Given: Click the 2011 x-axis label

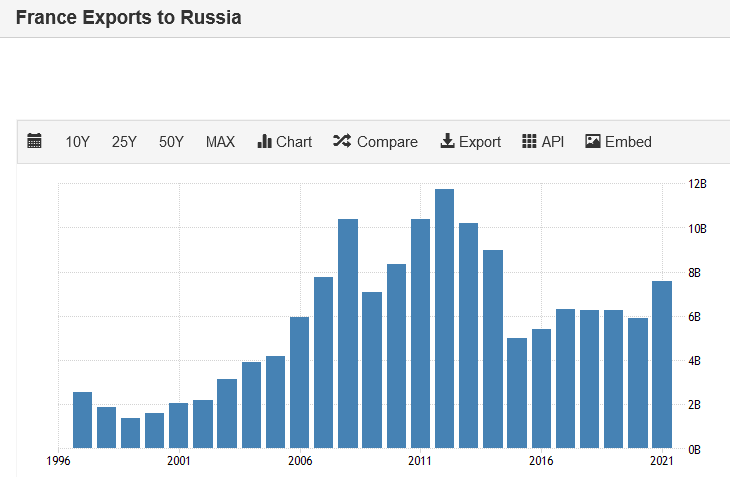Looking at the screenshot, I should (x=420, y=461).
